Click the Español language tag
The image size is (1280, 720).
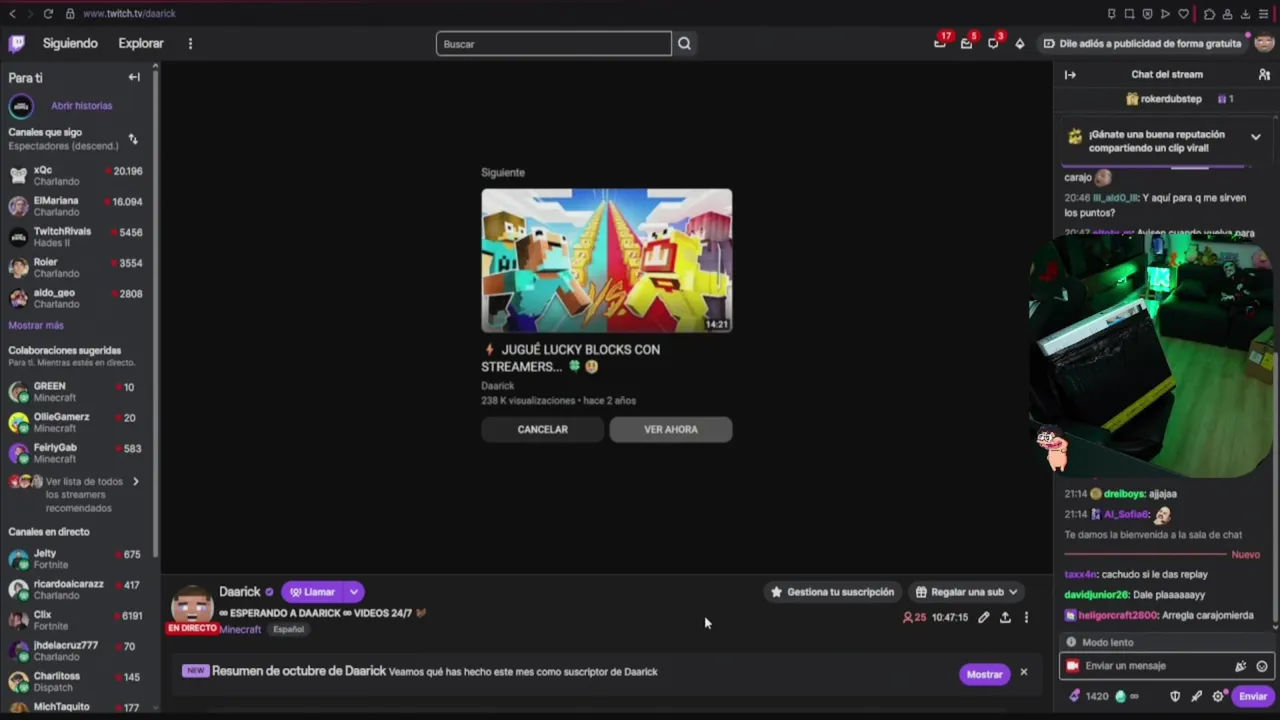pyautogui.click(x=288, y=629)
